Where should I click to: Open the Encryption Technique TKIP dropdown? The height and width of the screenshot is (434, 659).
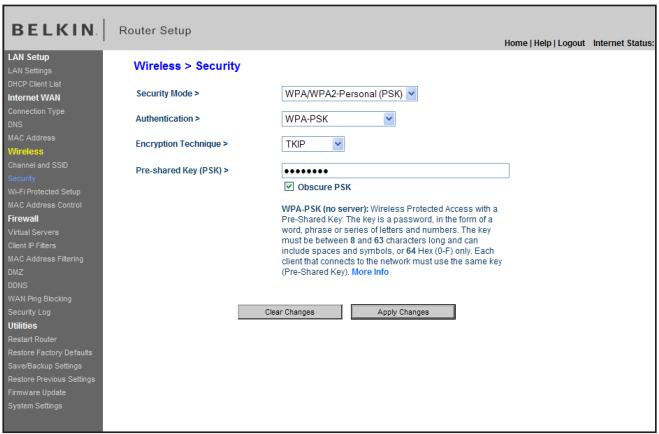313,144
